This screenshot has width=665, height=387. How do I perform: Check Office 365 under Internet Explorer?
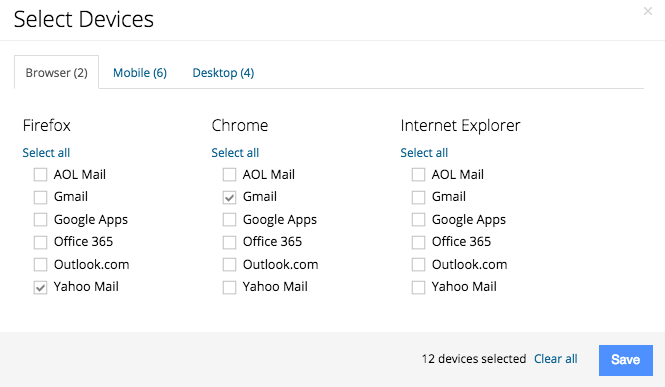click(x=418, y=242)
